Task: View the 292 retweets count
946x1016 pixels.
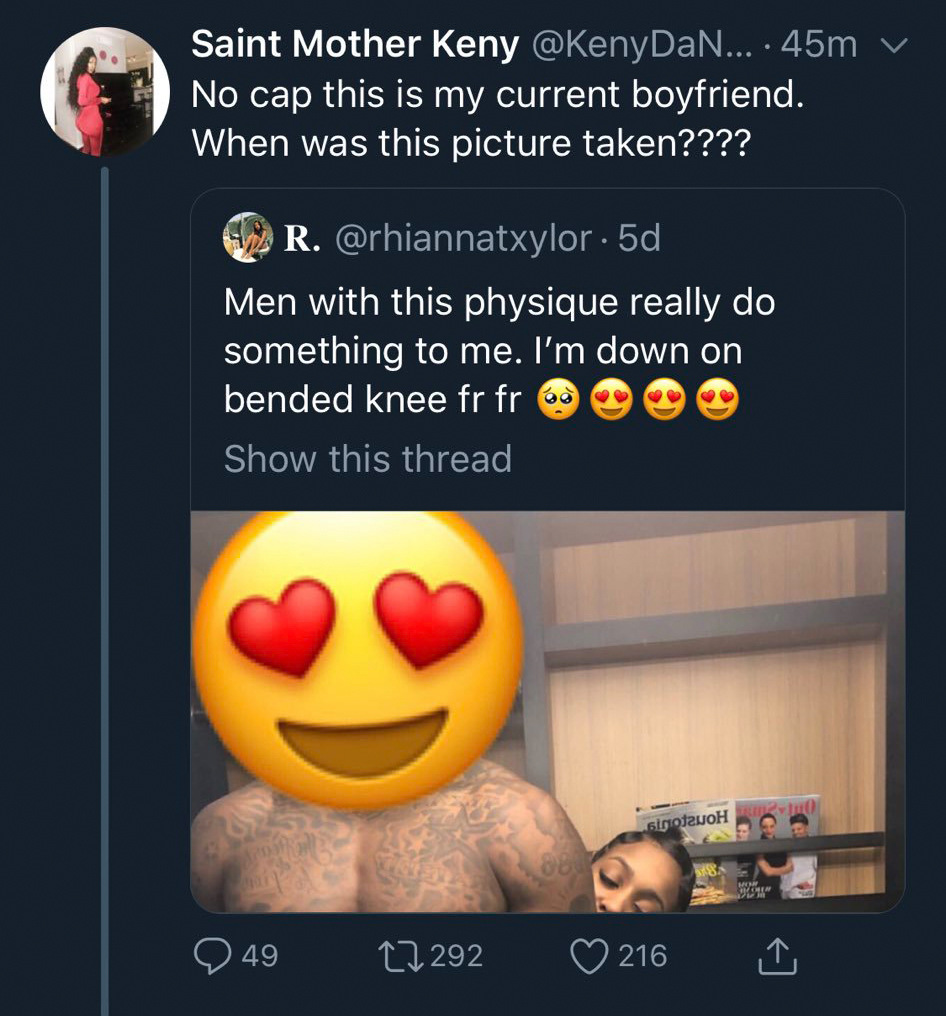Action: tap(457, 956)
